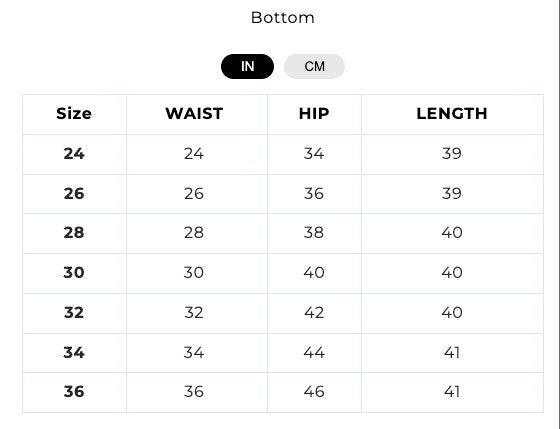This screenshot has height=429, width=560.
Task: Click length value 39 in size 24 row
Action: [452, 154]
